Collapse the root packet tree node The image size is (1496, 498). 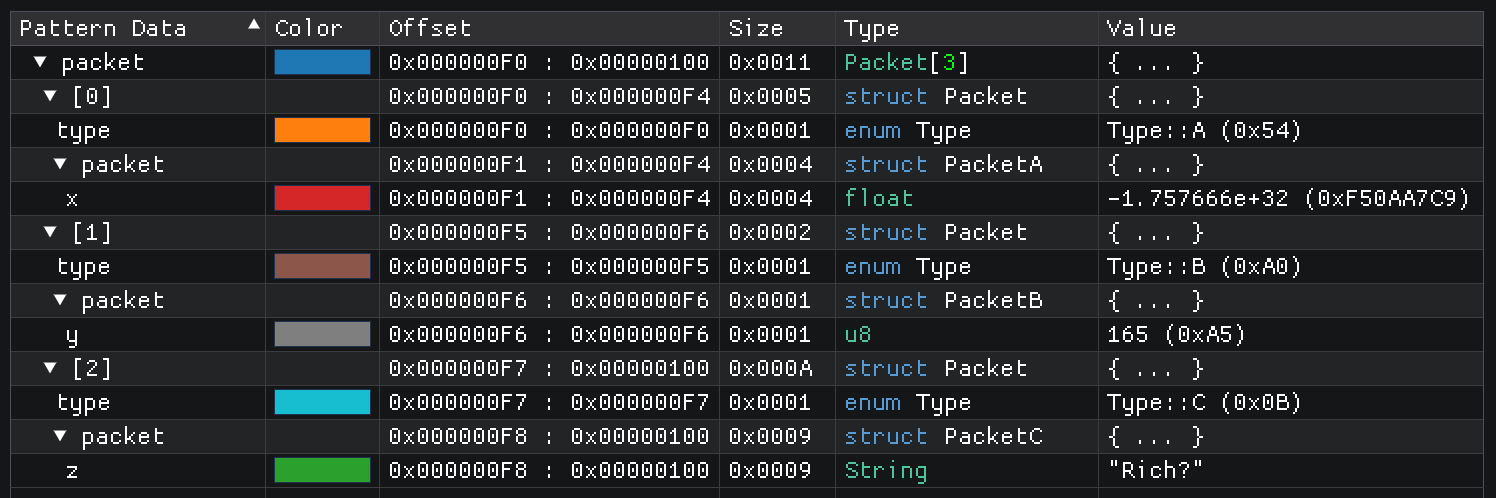pos(40,62)
